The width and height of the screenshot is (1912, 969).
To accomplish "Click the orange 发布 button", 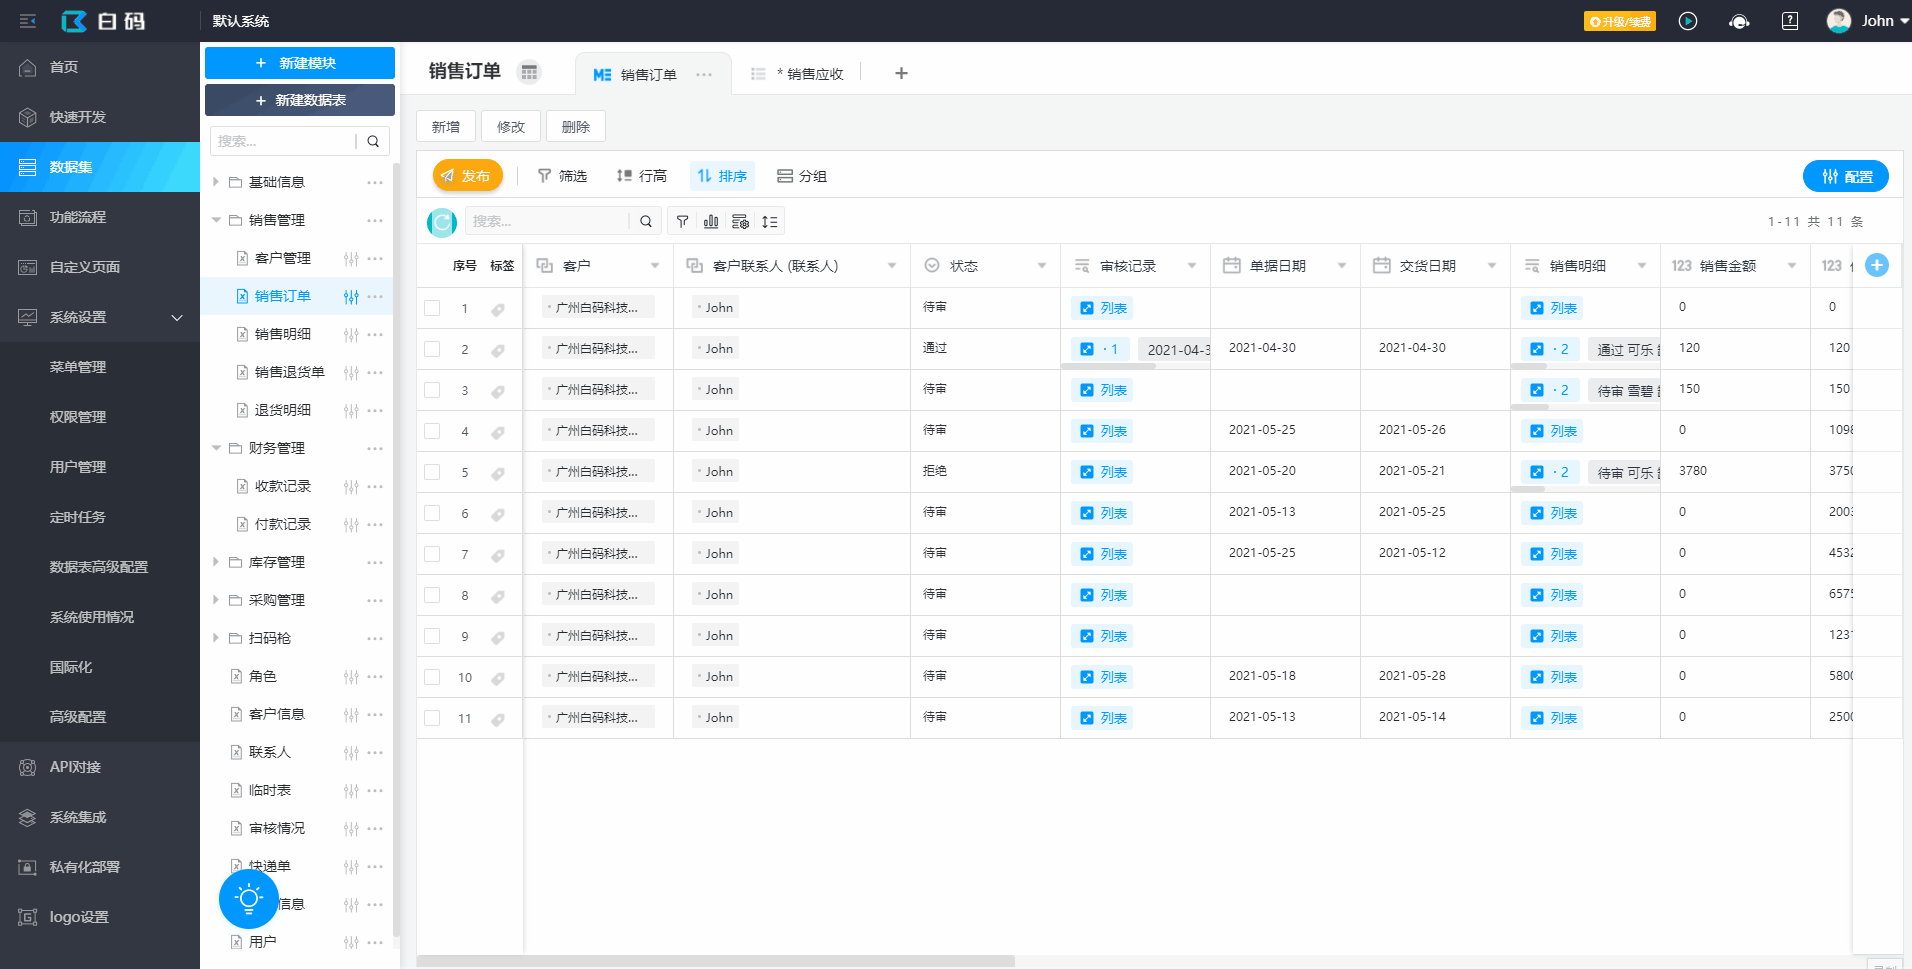I will click(467, 176).
